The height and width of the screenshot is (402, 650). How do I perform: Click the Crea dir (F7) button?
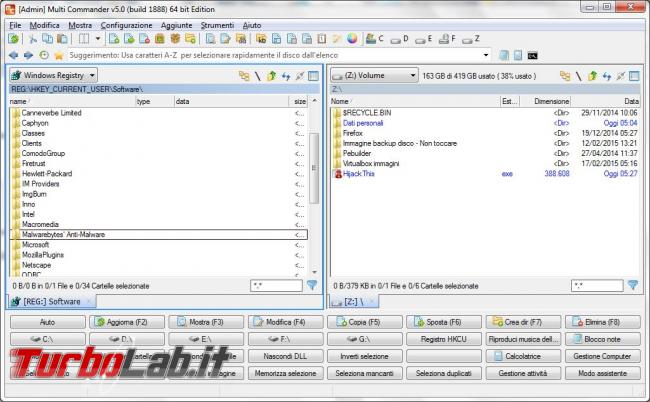[523, 322]
